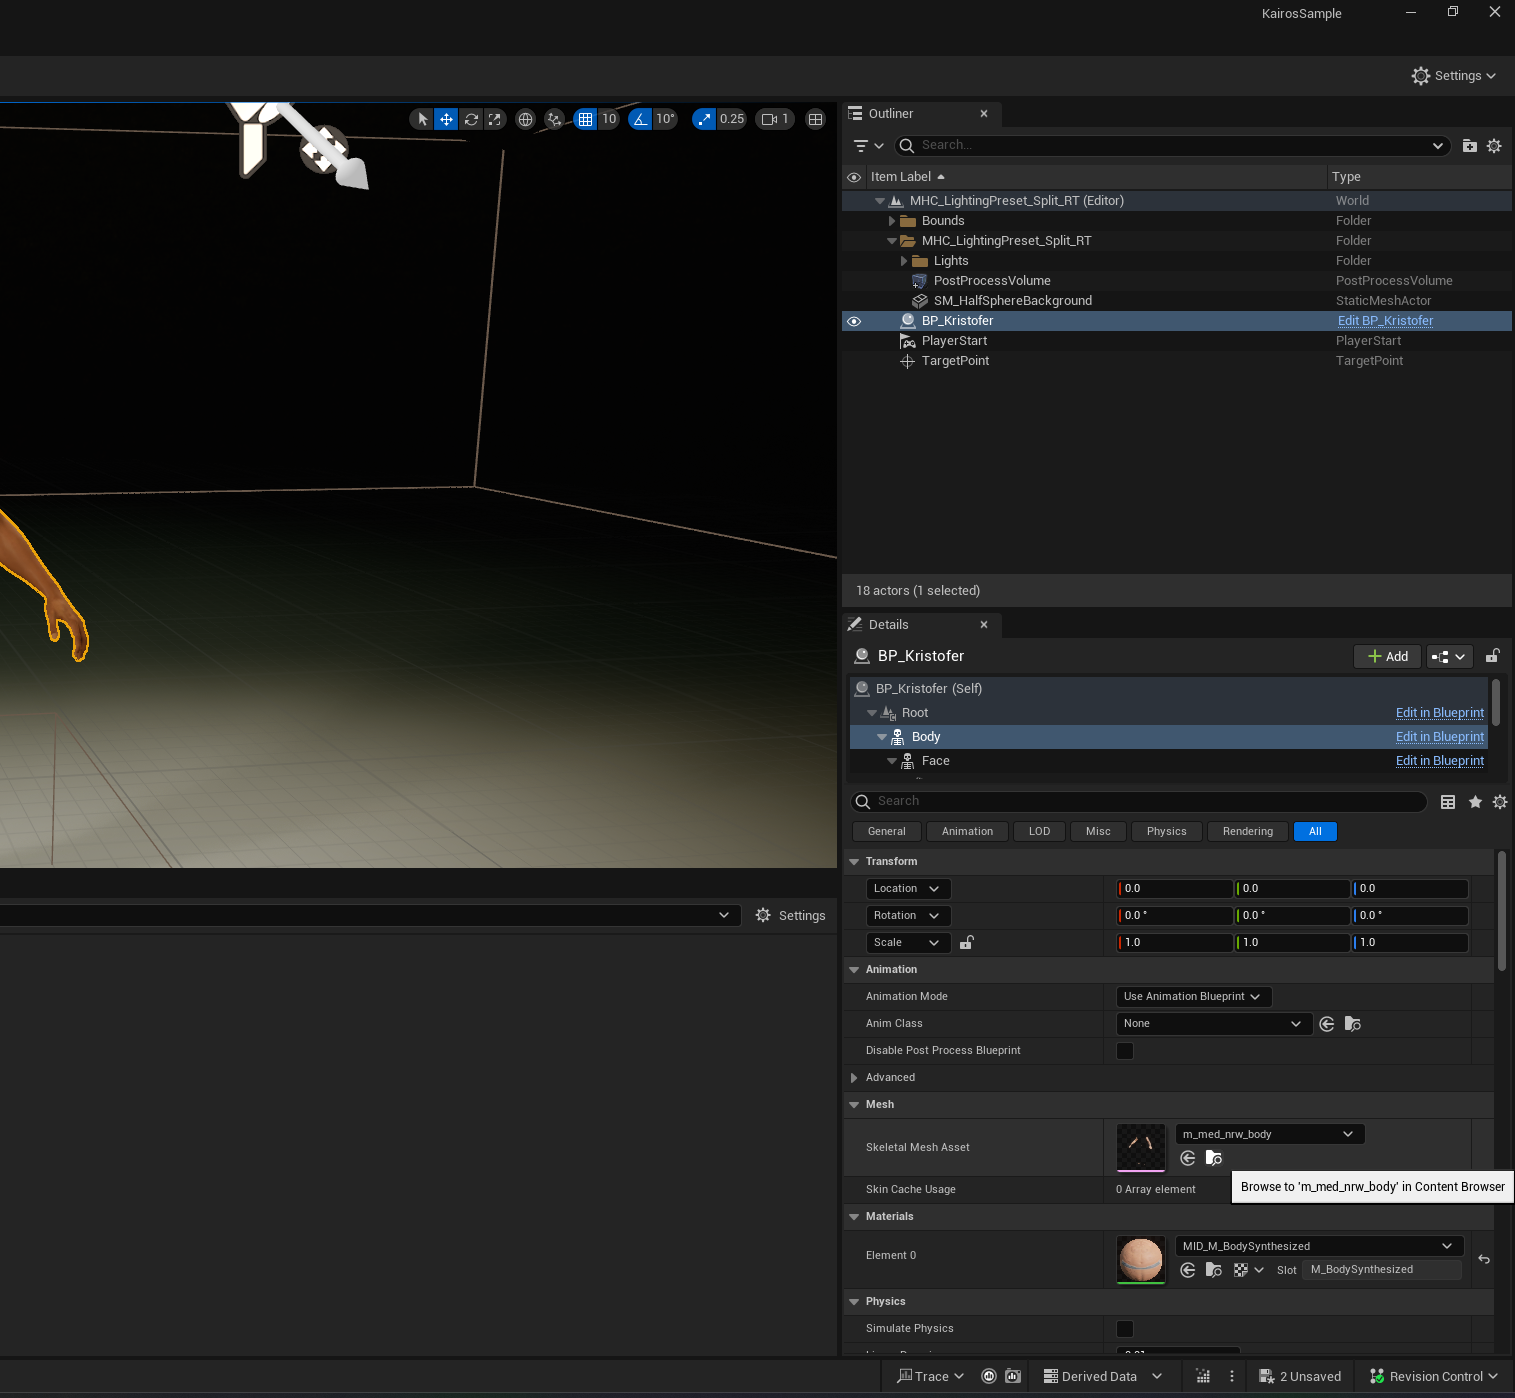Close the Details tab

click(x=984, y=625)
